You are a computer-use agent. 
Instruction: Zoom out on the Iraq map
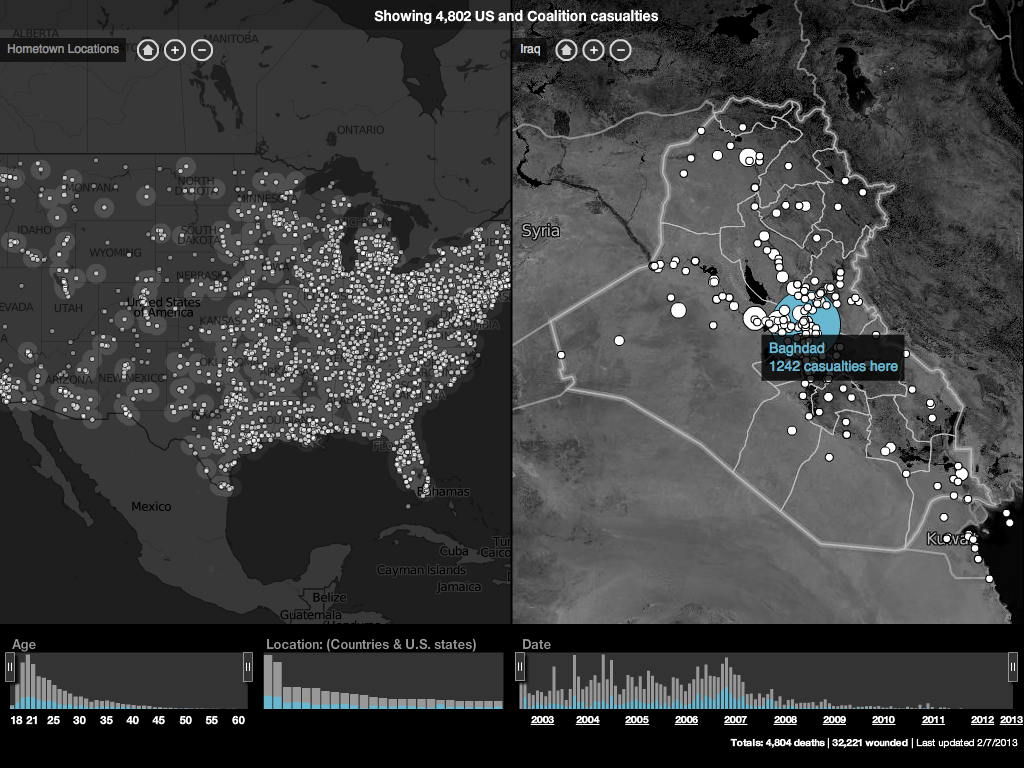point(620,49)
